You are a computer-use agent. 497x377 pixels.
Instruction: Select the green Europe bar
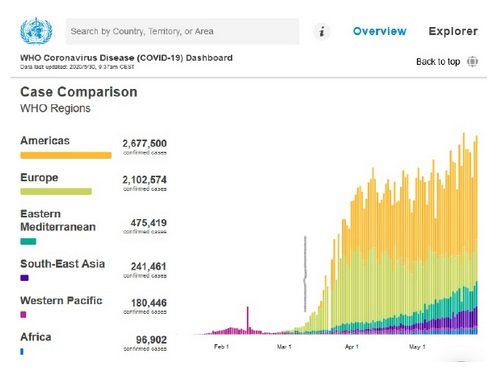pos(56,191)
